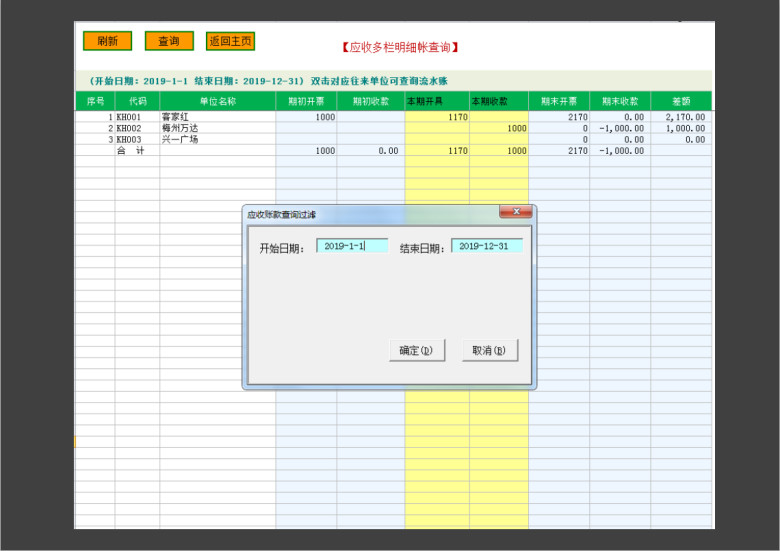The height and width of the screenshot is (551, 780).
Task: Click the date range info banner
Action: pyautogui.click(x=393, y=81)
